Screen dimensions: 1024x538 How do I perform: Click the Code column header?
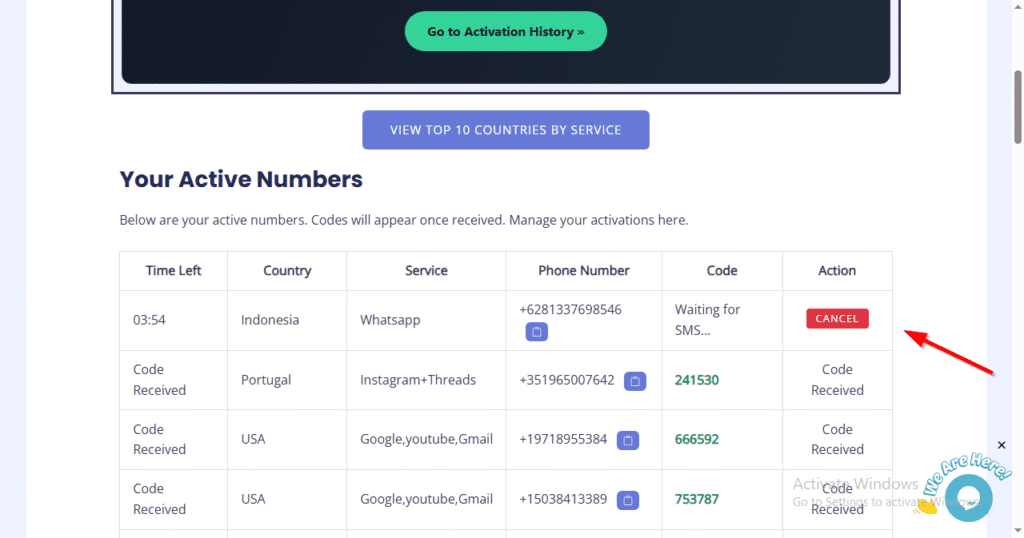coord(722,270)
